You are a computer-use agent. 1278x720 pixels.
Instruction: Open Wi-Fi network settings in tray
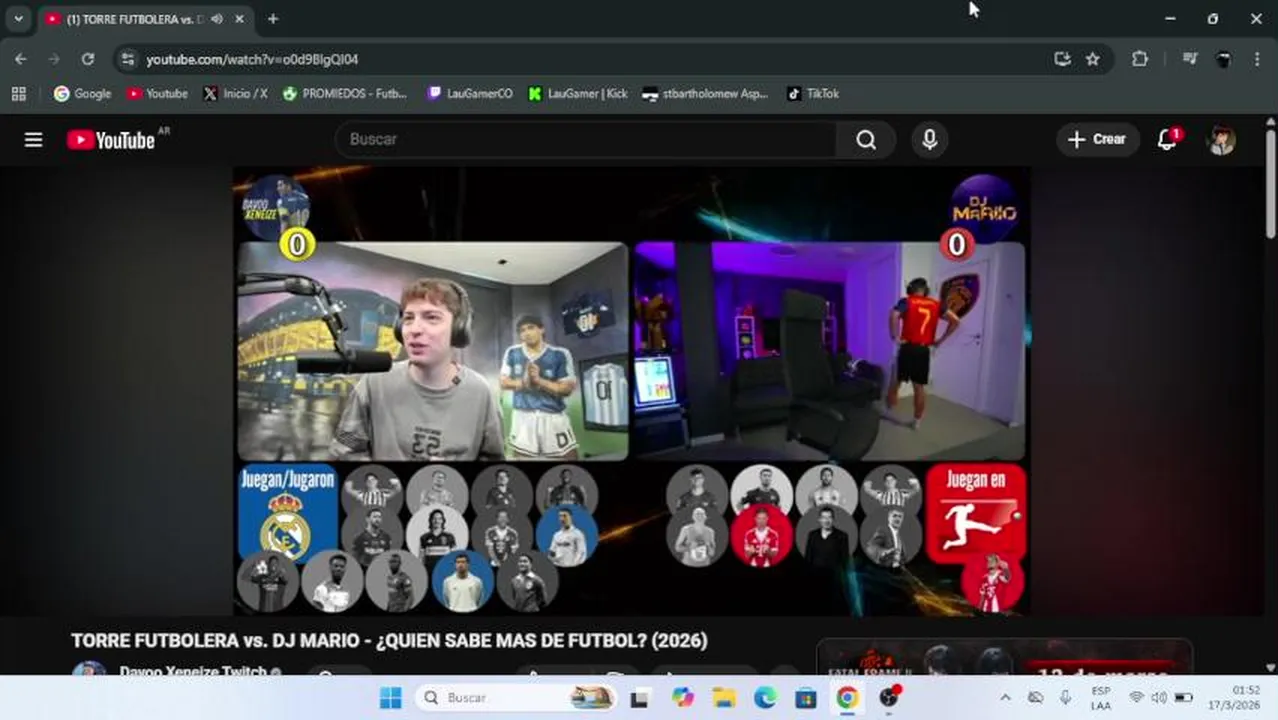pyautogui.click(x=1137, y=698)
